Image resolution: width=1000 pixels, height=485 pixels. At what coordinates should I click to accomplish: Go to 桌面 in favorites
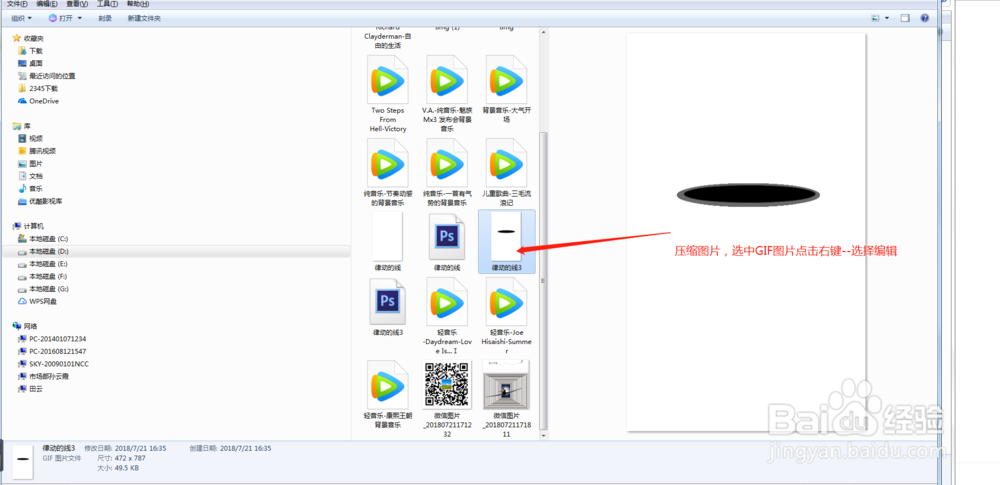click(x=31, y=63)
